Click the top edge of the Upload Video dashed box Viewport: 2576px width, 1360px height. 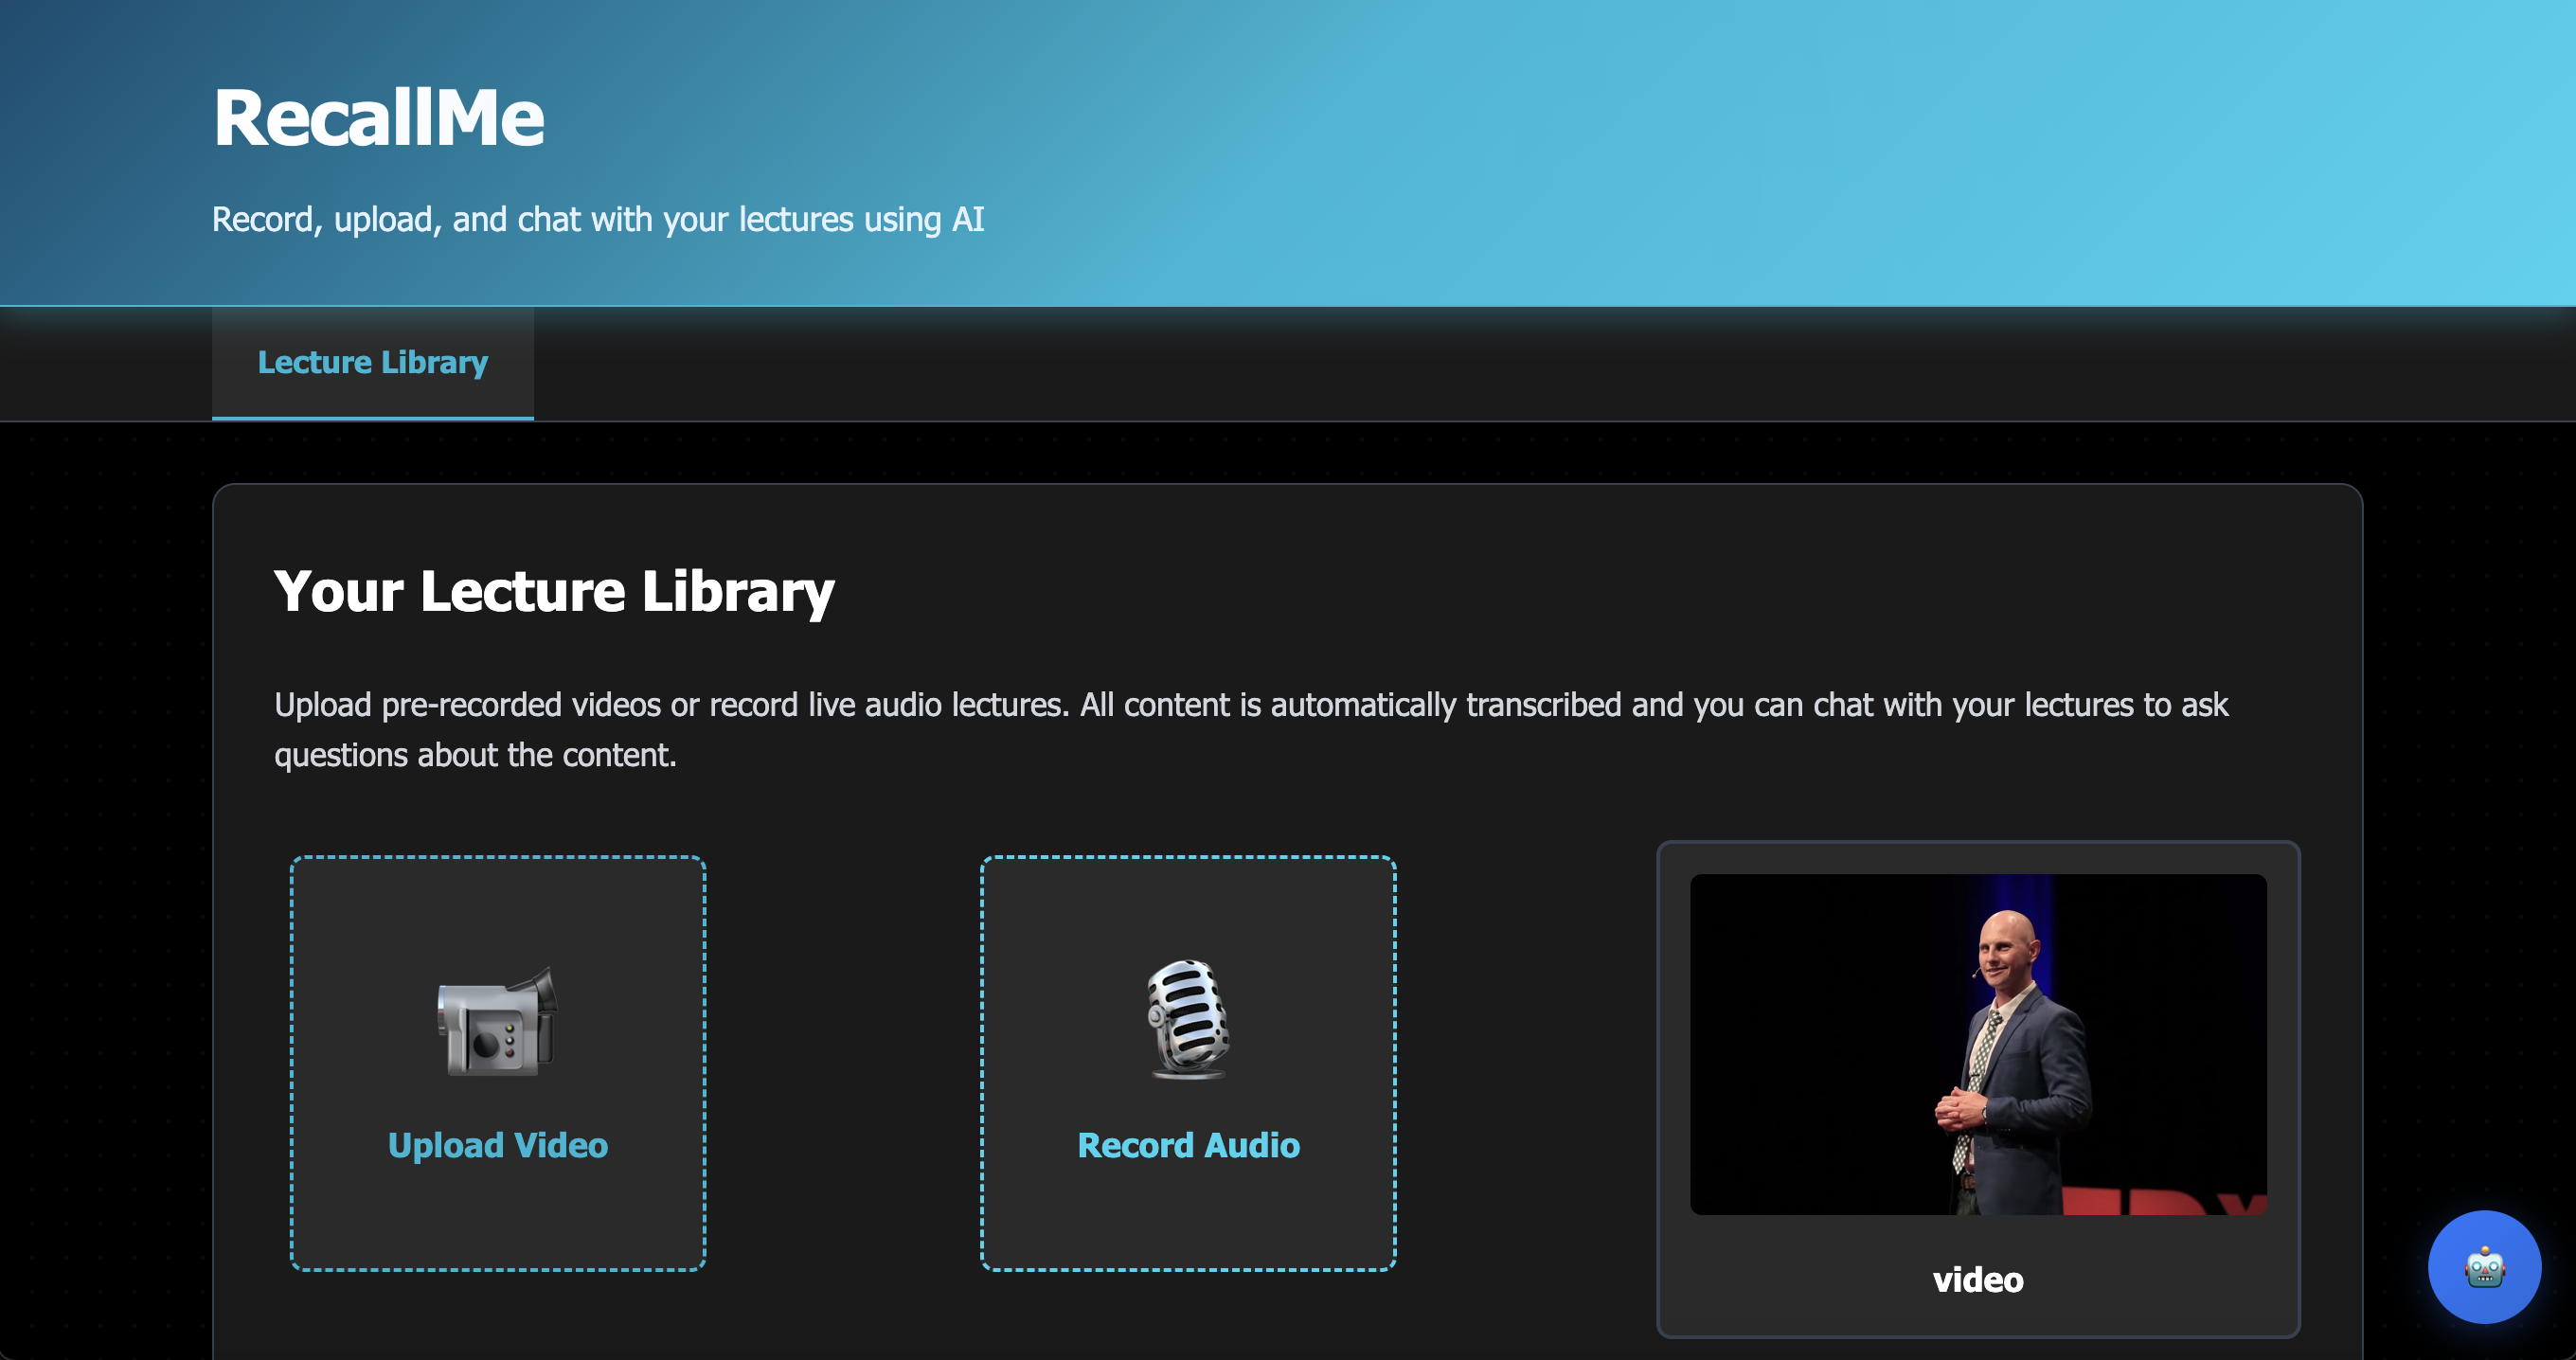click(x=497, y=858)
